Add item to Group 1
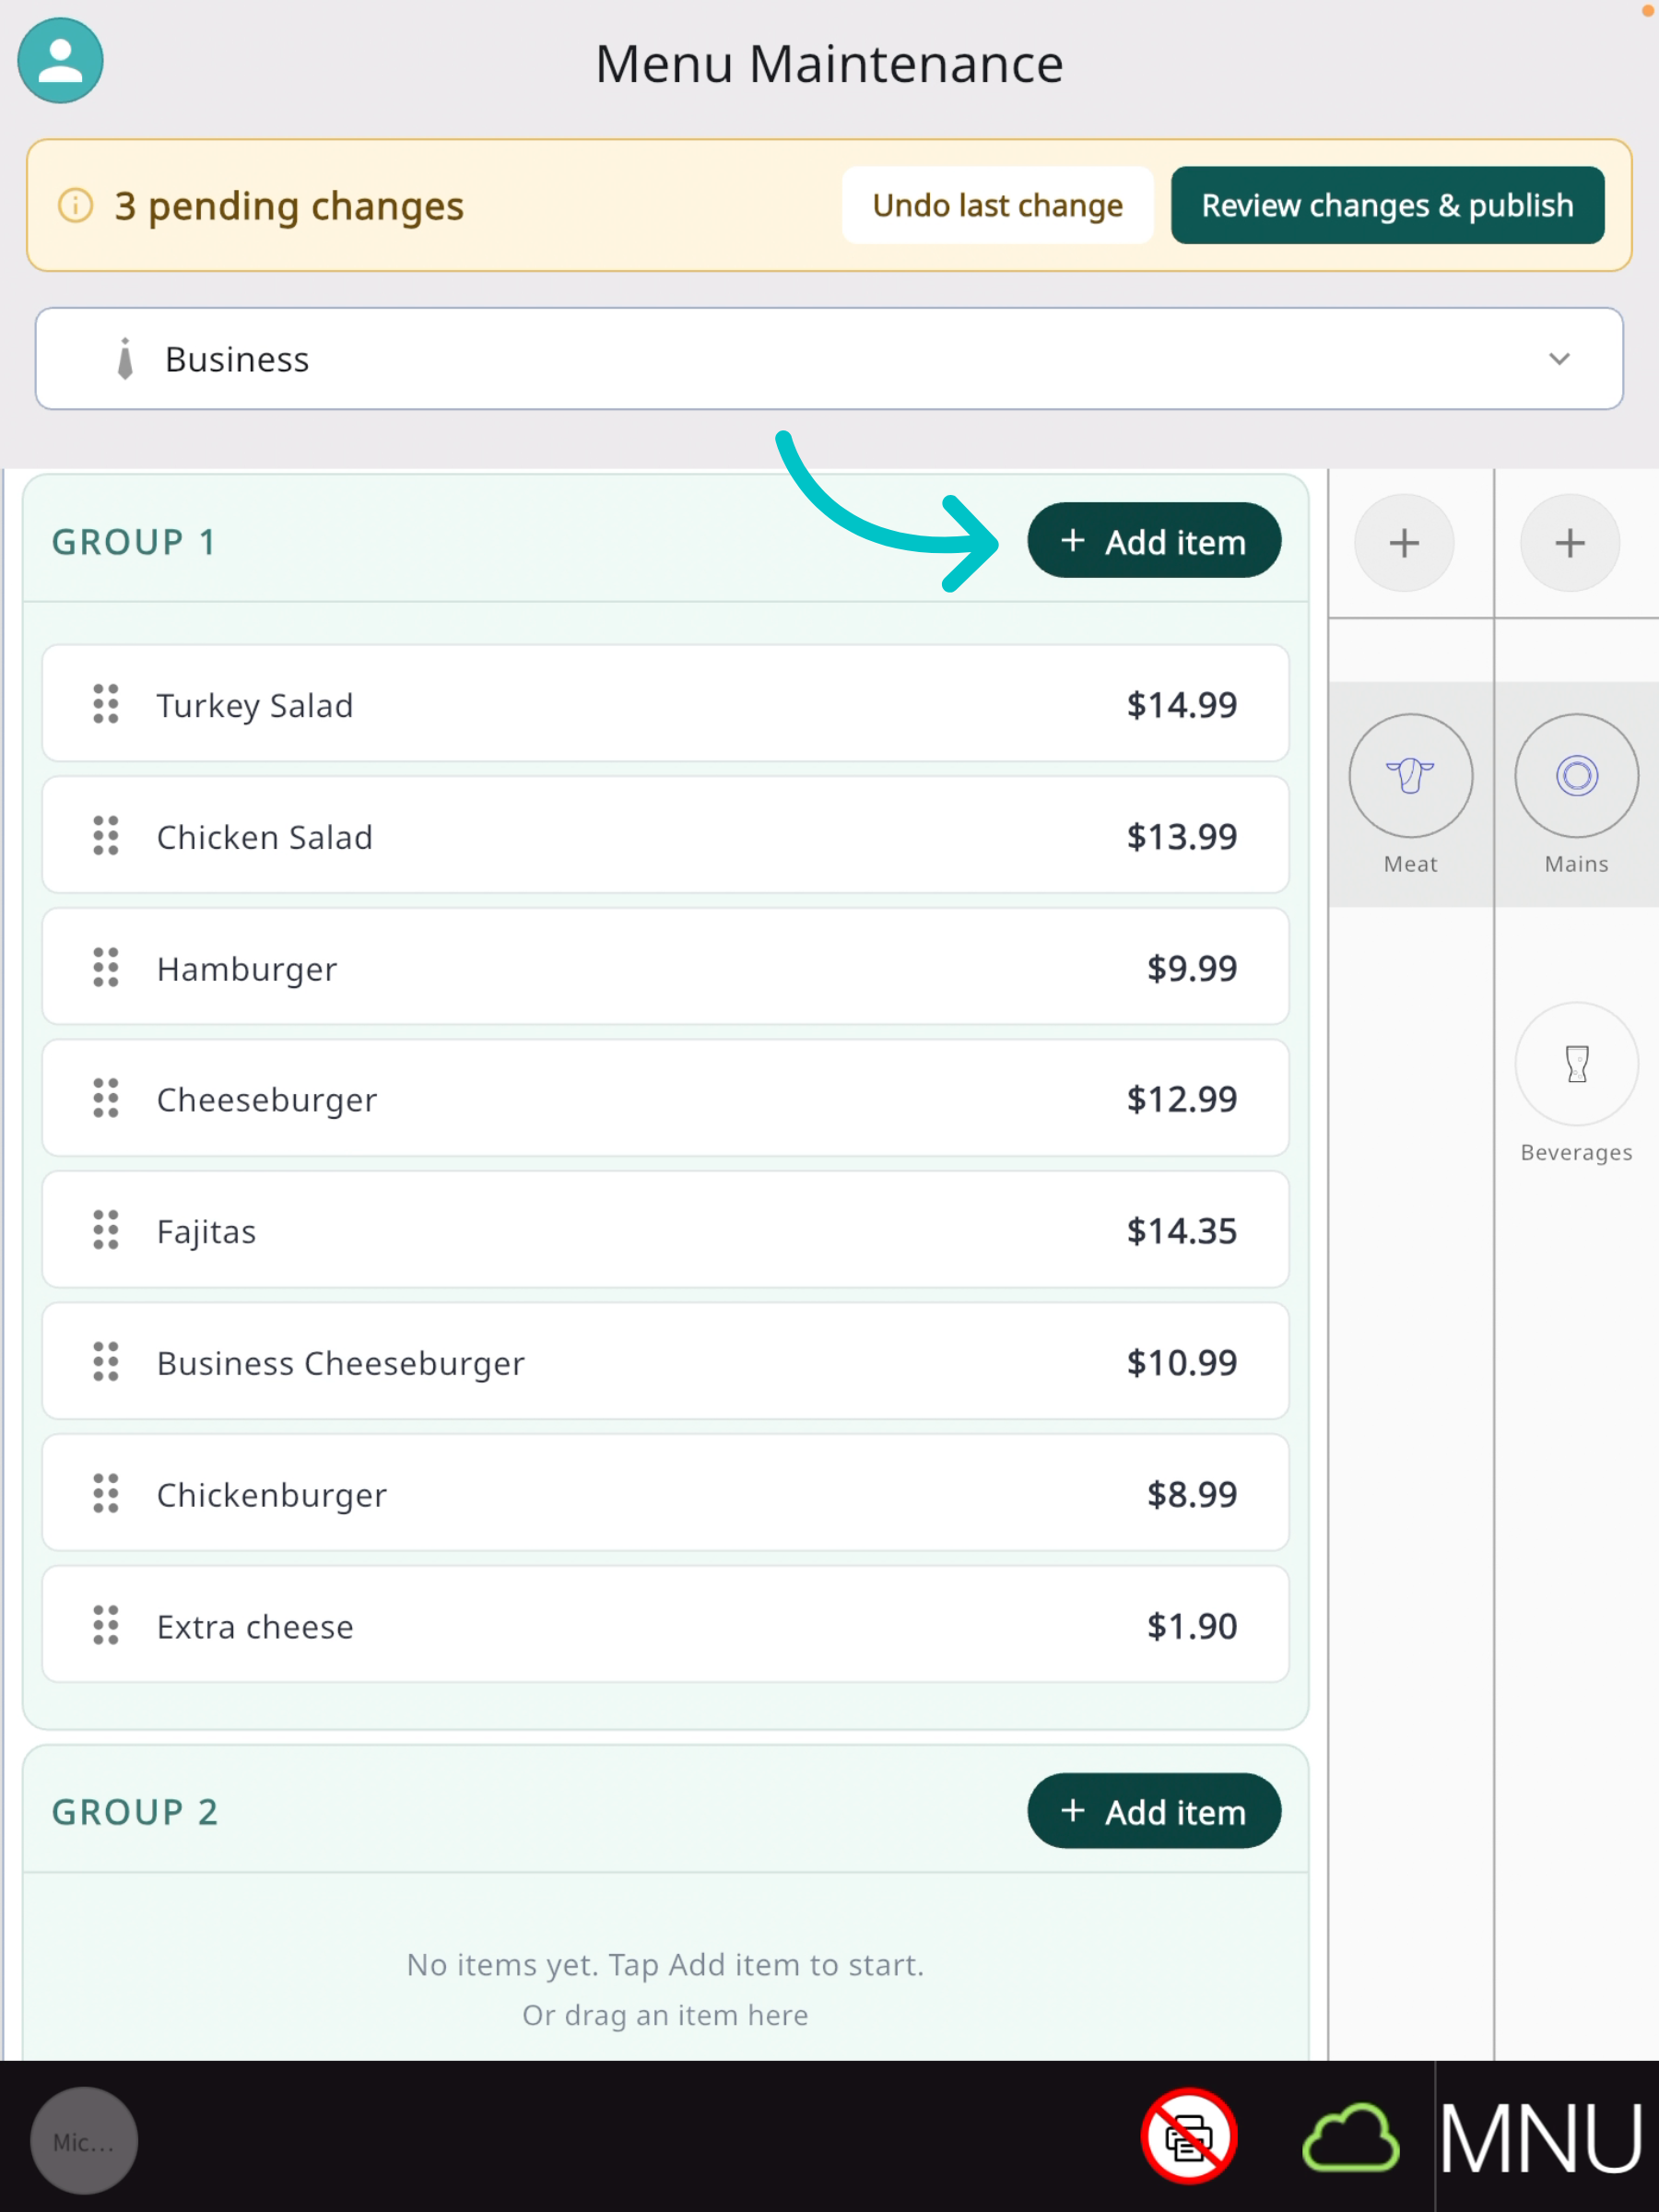Viewport: 1659px width, 2212px height. pos(1154,541)
